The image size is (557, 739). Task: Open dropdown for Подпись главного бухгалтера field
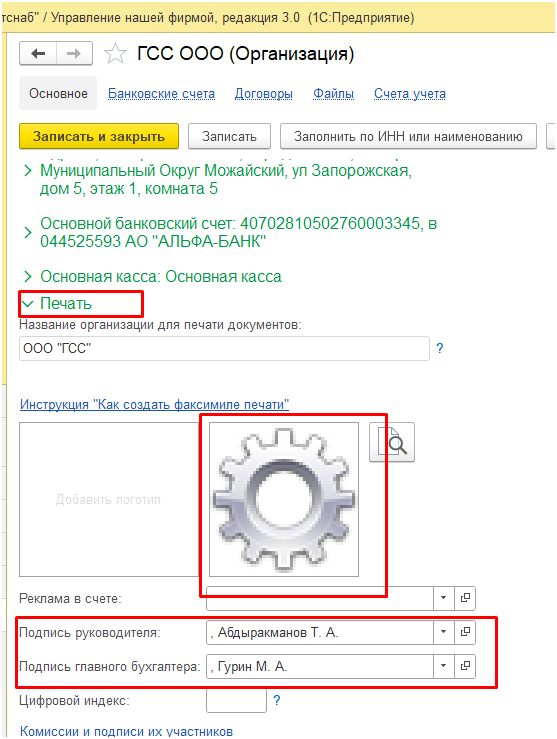click(443, 666)
